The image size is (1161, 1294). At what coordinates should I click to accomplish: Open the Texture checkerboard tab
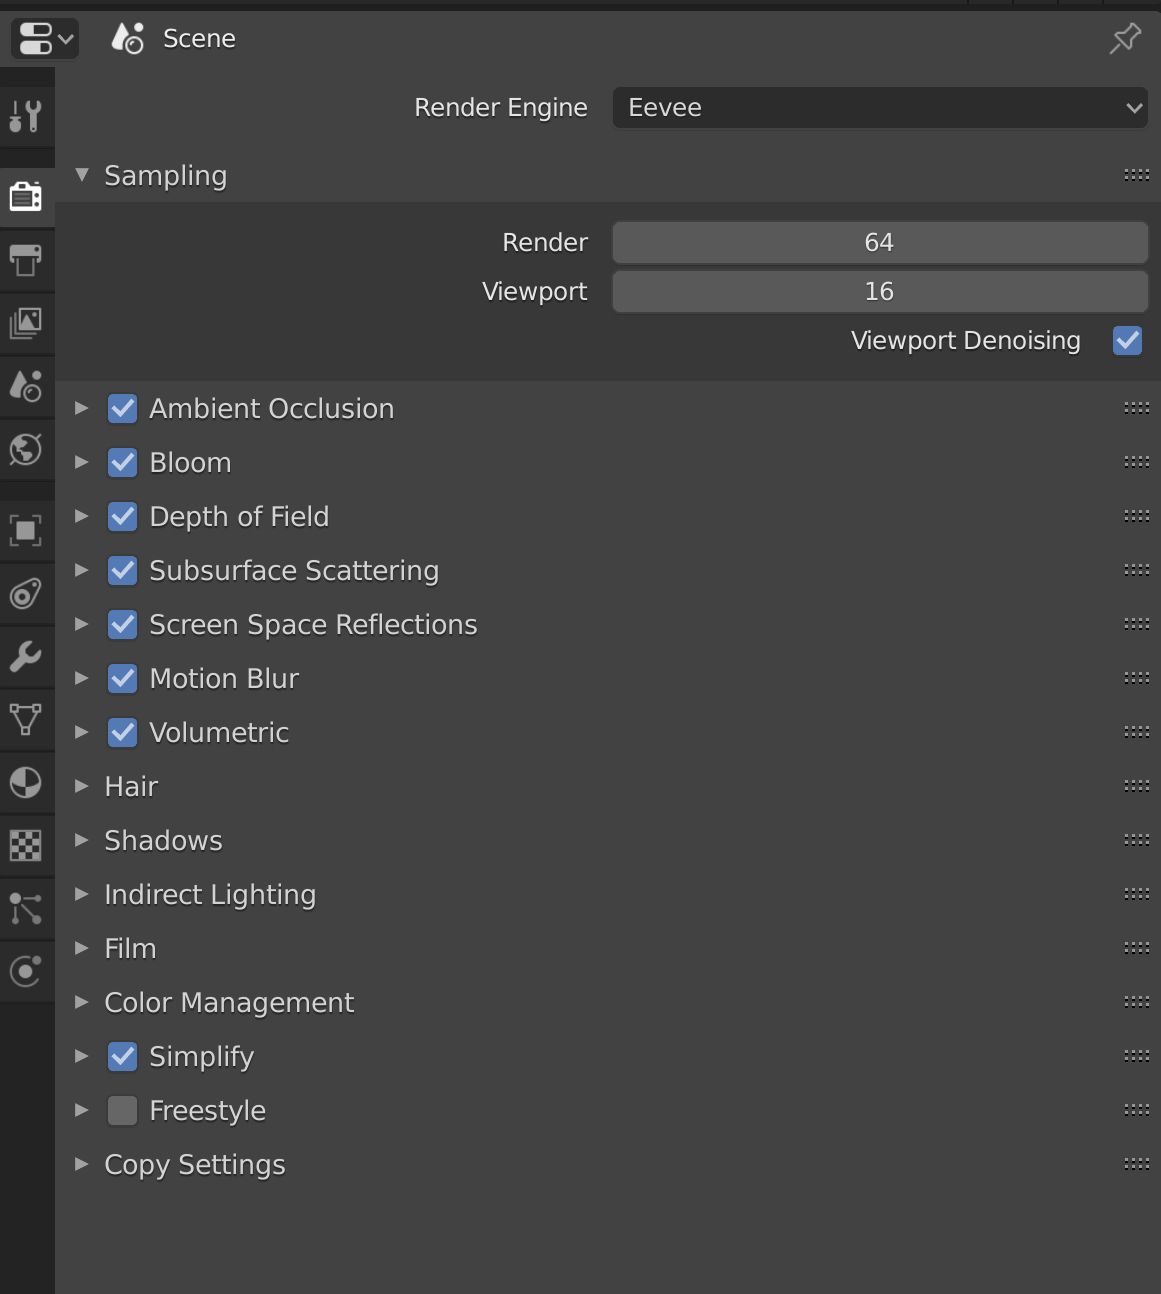pyautogui.click(x=26, y=845)
